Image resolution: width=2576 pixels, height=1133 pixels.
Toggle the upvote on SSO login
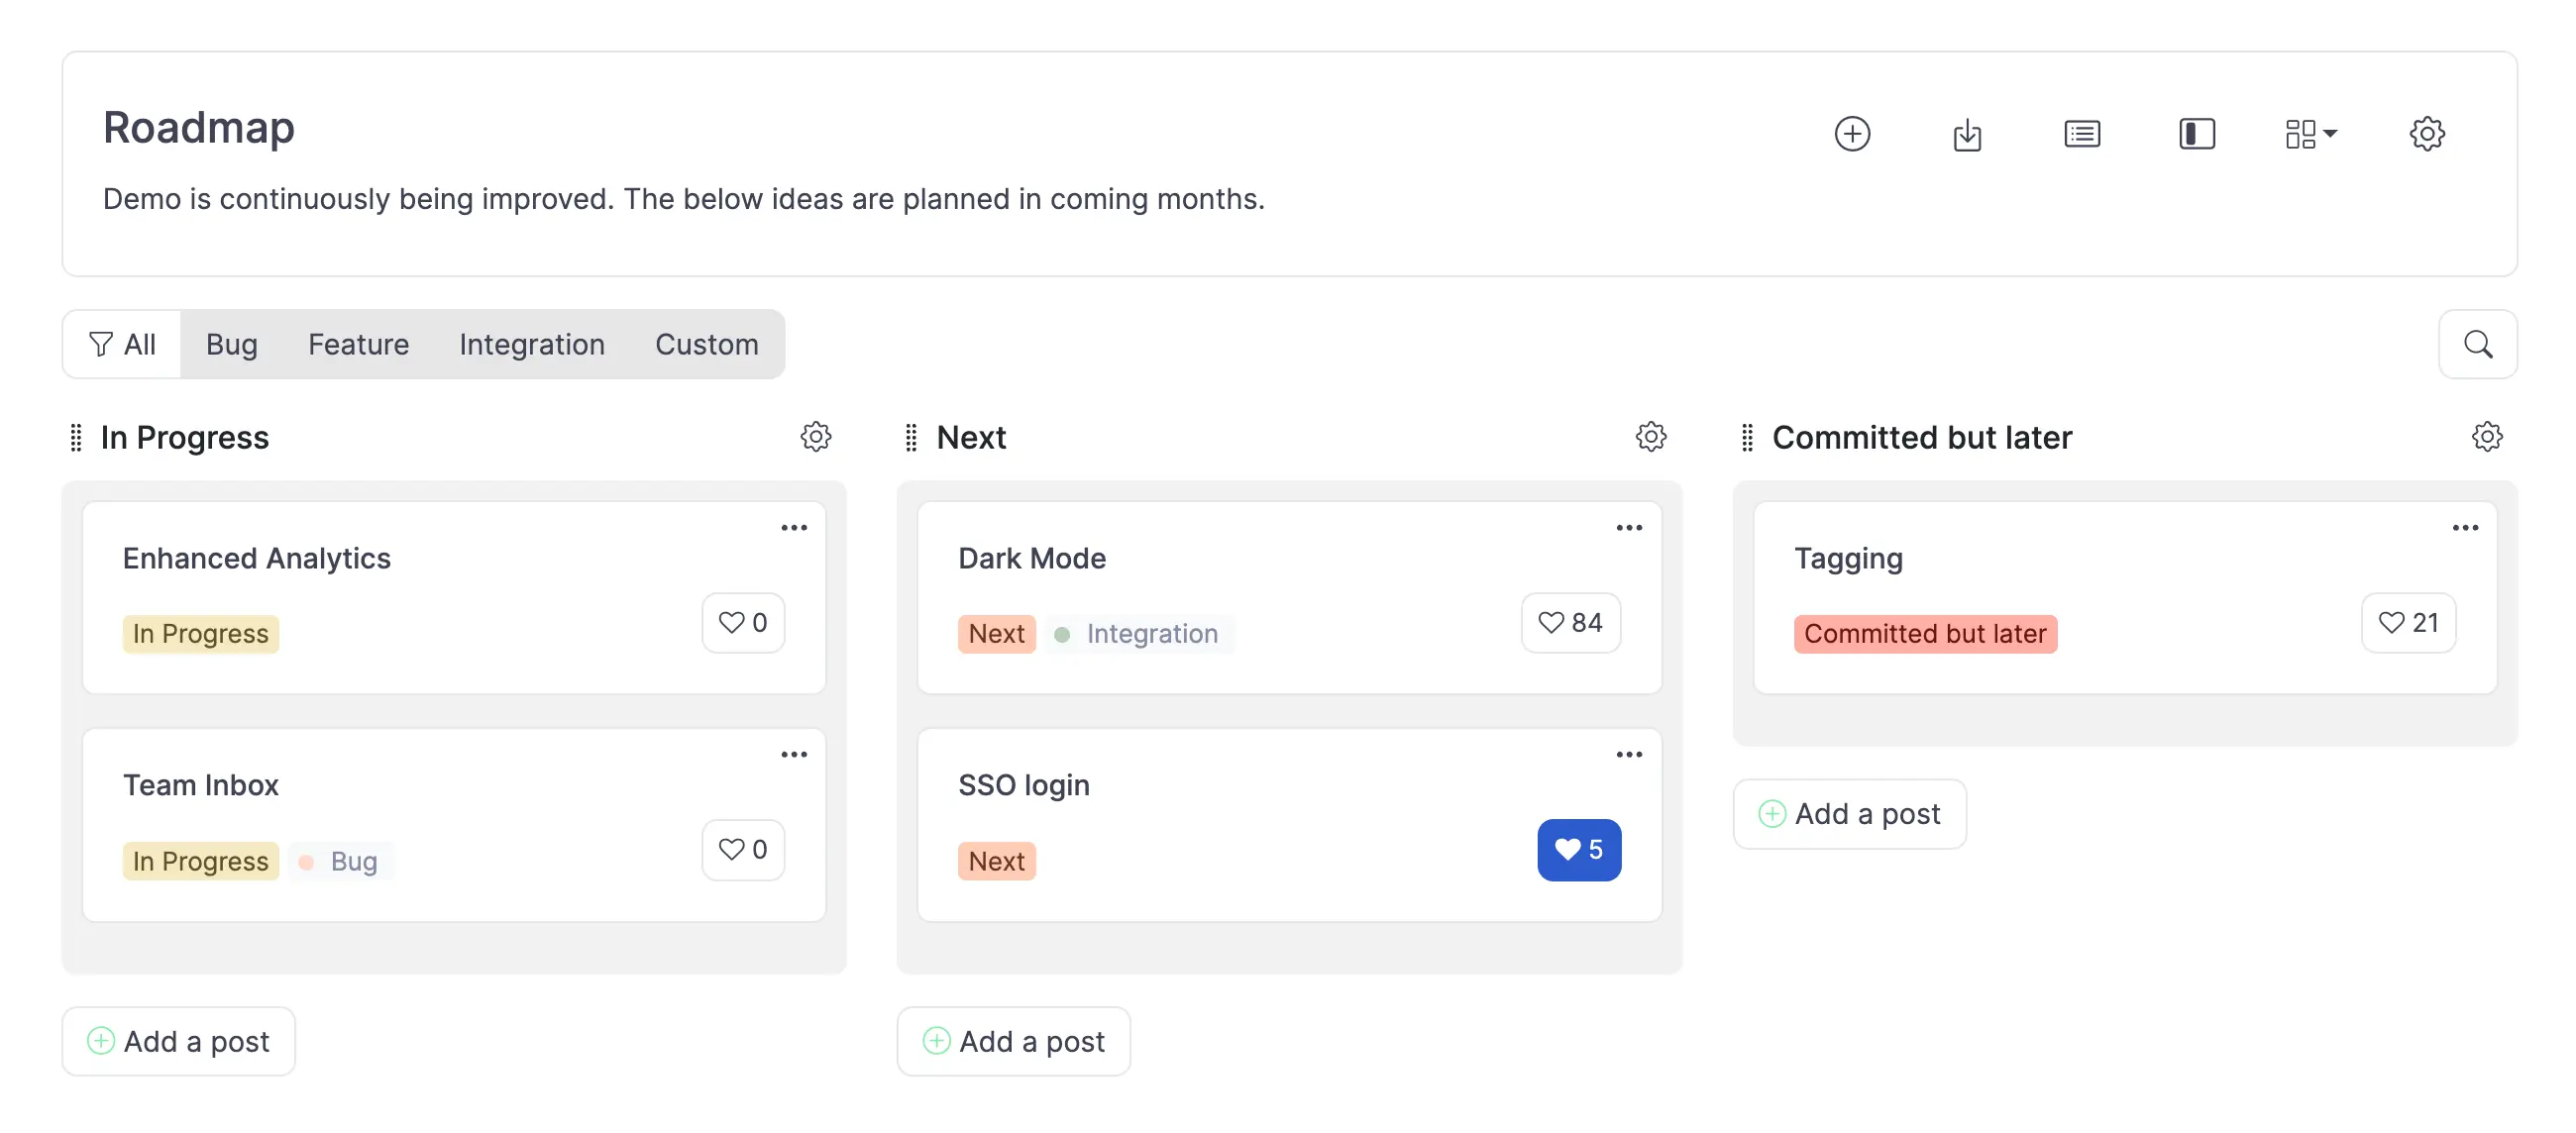pos(1578,850)
